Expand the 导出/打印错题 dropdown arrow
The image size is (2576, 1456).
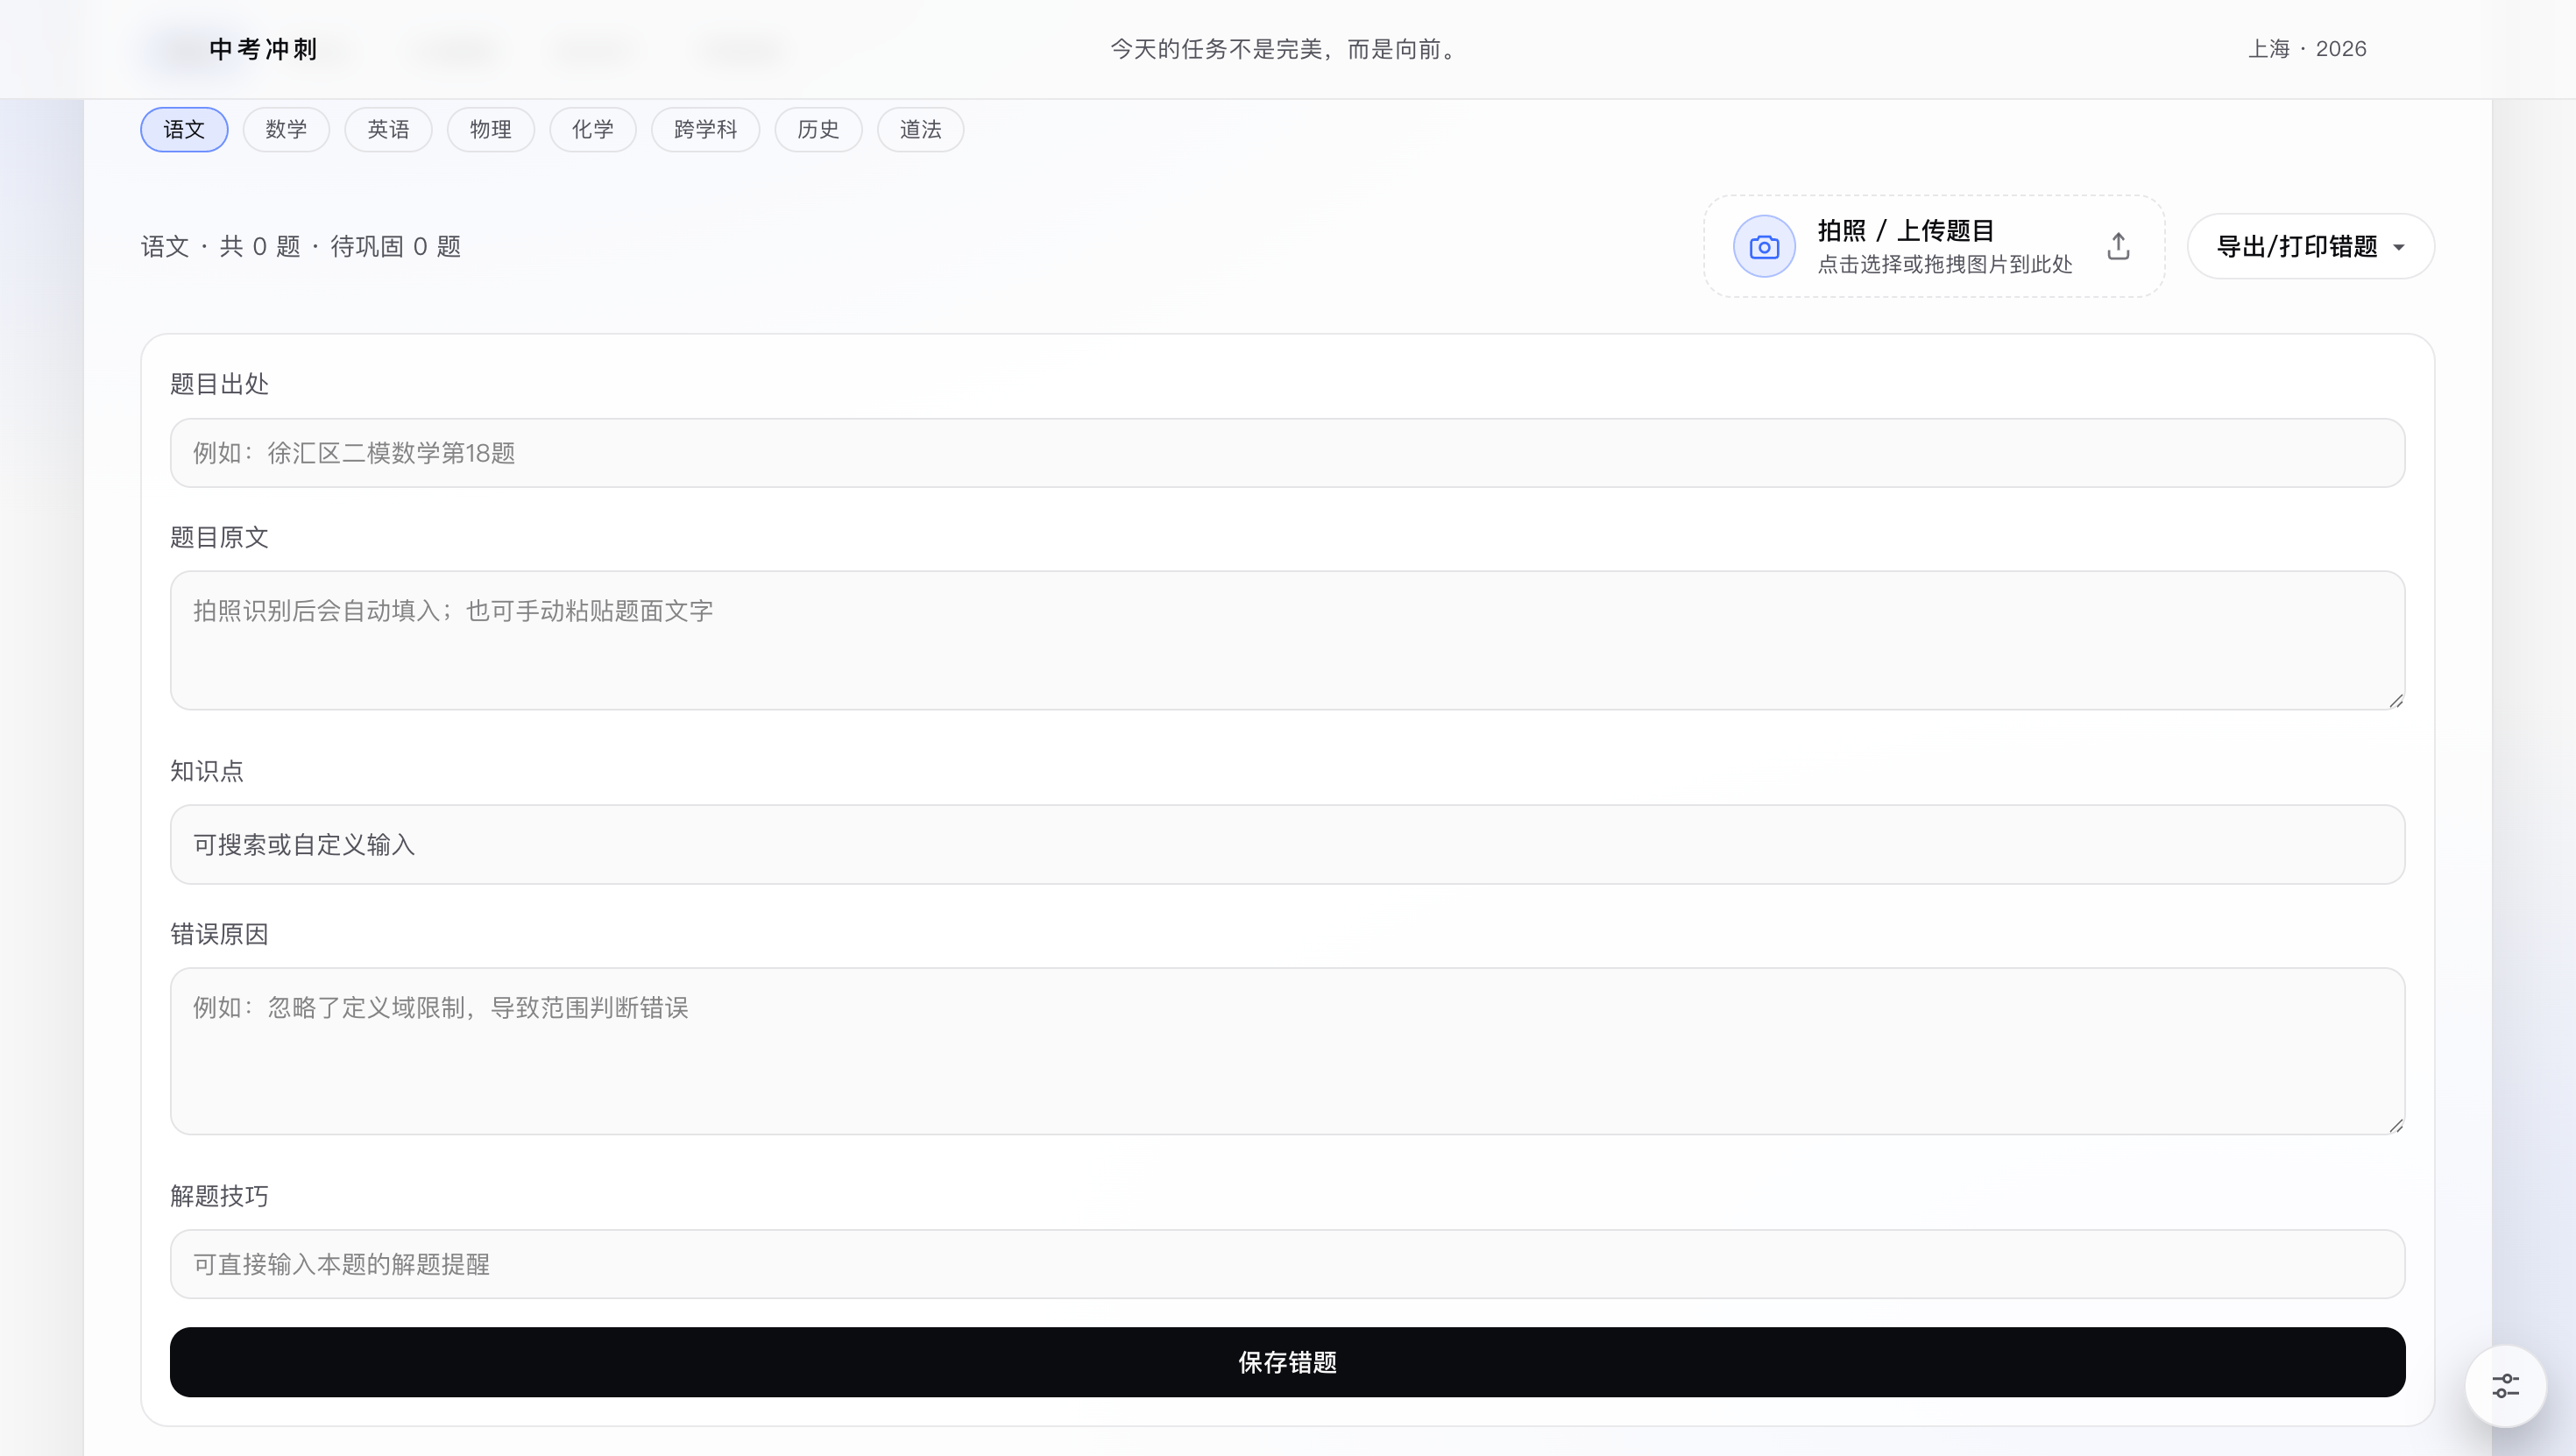tap(2399, 247)
